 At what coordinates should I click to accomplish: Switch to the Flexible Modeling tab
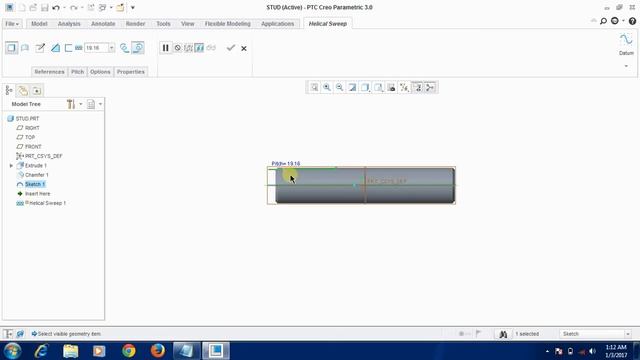click(227, 24)
